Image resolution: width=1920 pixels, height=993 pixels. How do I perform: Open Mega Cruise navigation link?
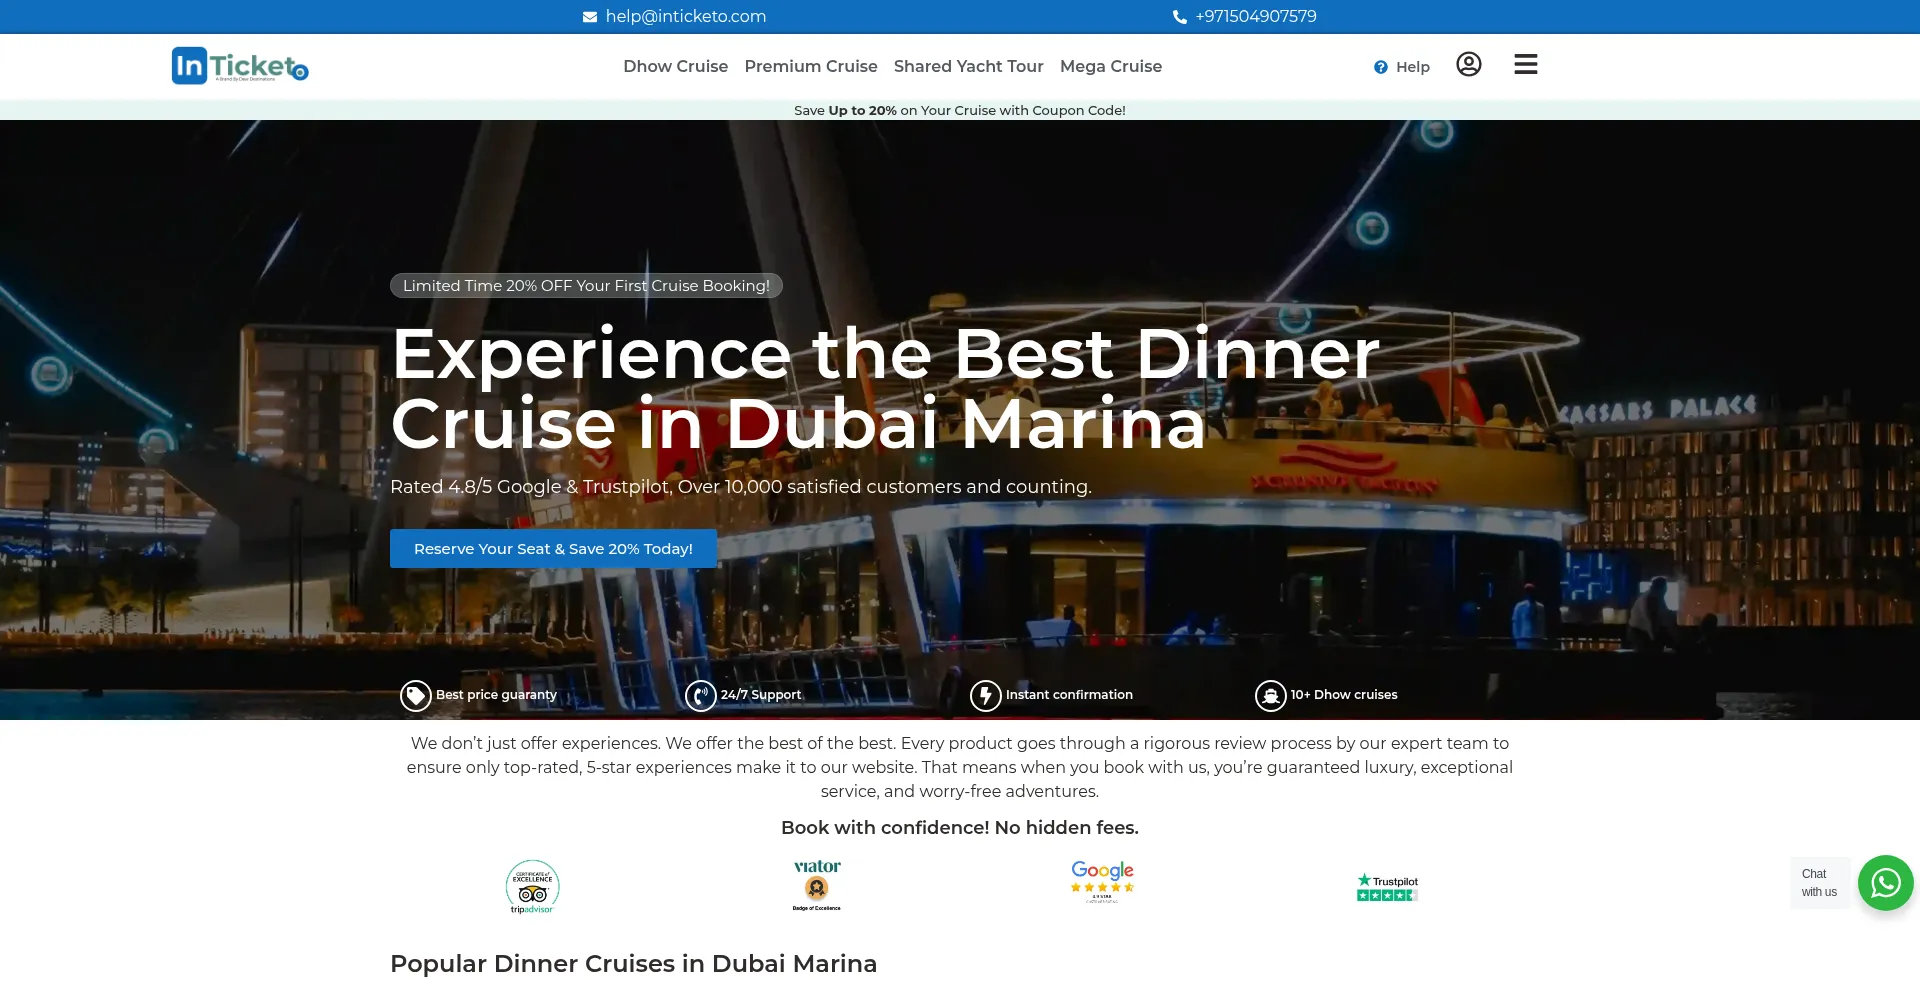(1110, 66)
